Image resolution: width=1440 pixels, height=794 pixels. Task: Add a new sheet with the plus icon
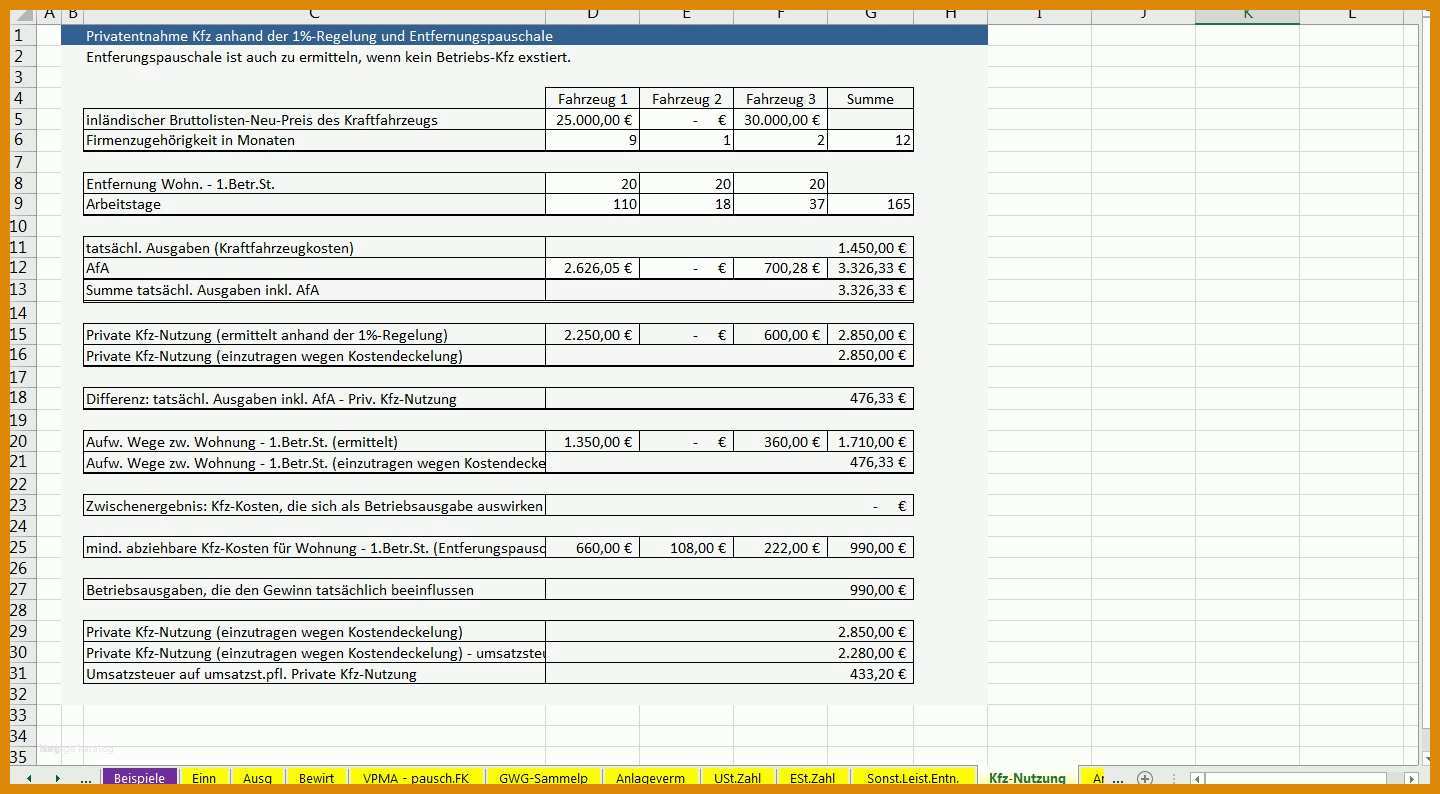(x=1145, y=778)
